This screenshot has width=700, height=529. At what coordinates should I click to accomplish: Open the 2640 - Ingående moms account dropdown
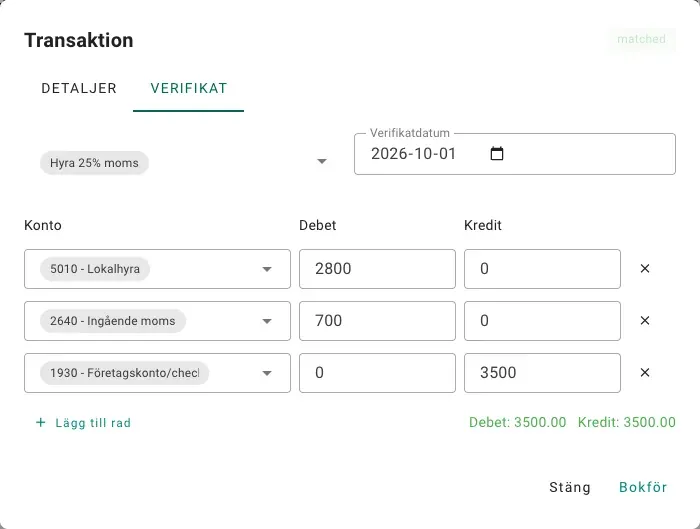(267, 321)
